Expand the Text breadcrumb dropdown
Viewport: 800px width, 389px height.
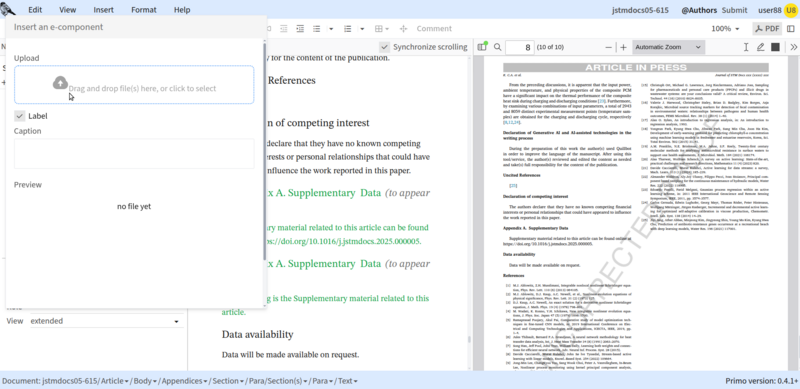[355, 381]
